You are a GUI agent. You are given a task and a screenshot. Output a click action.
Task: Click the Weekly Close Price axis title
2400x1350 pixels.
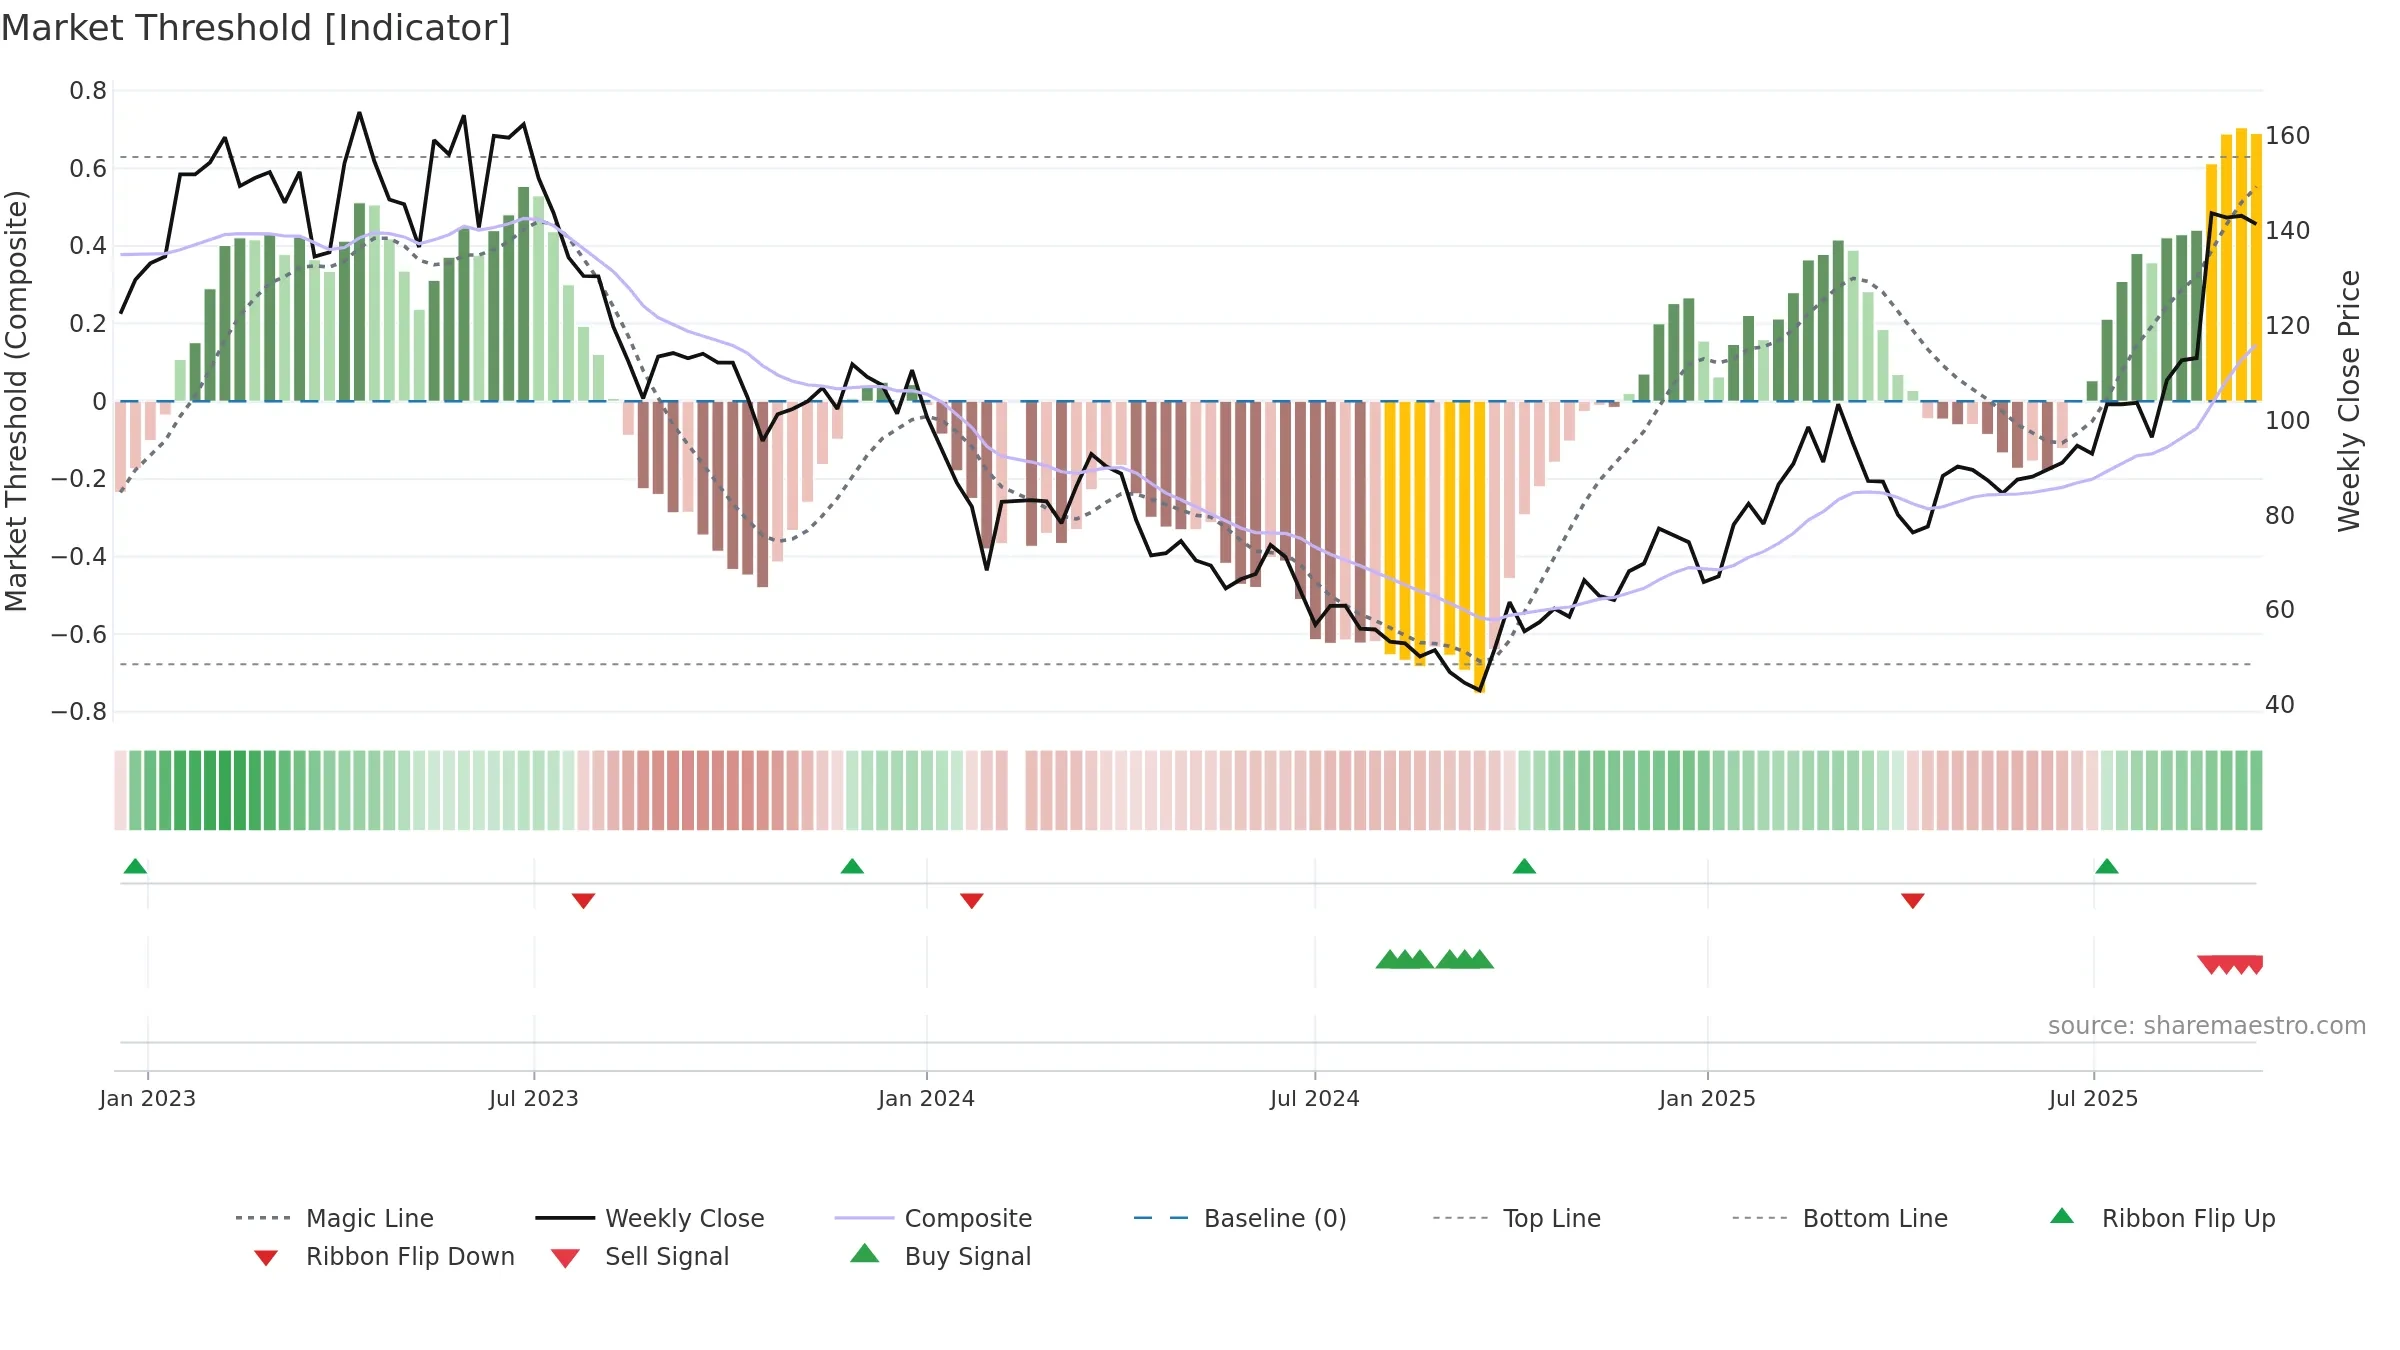pyautogui.click(x=2349, y=401)
